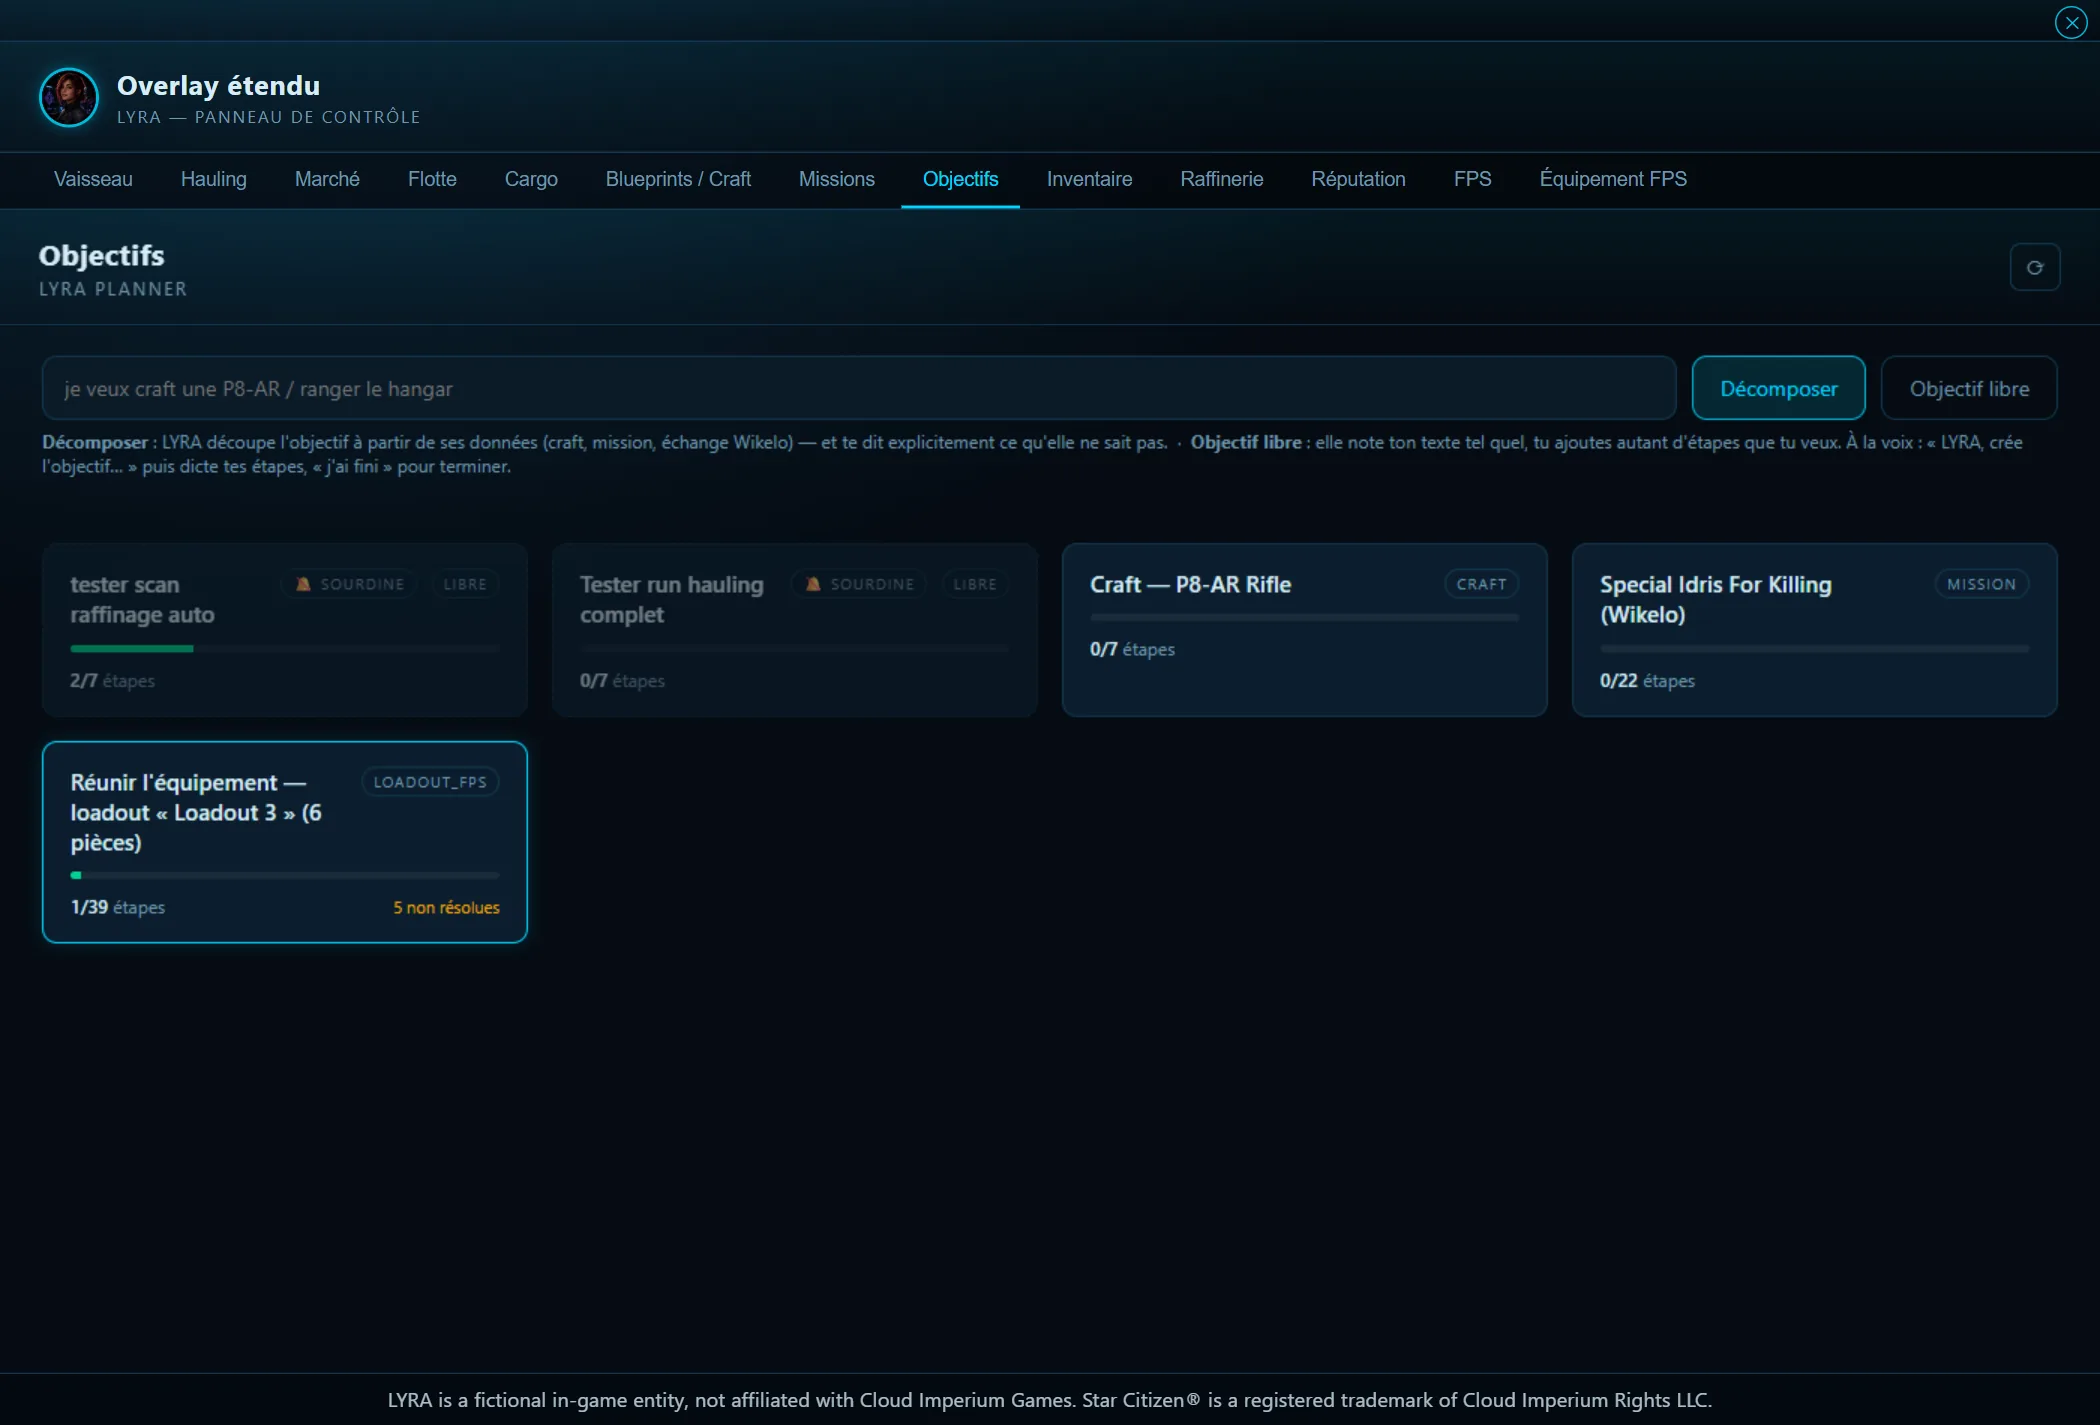Open the Vaisseau tab
The height and width of the screenshot is (1425, 2100).
[93, 179]
